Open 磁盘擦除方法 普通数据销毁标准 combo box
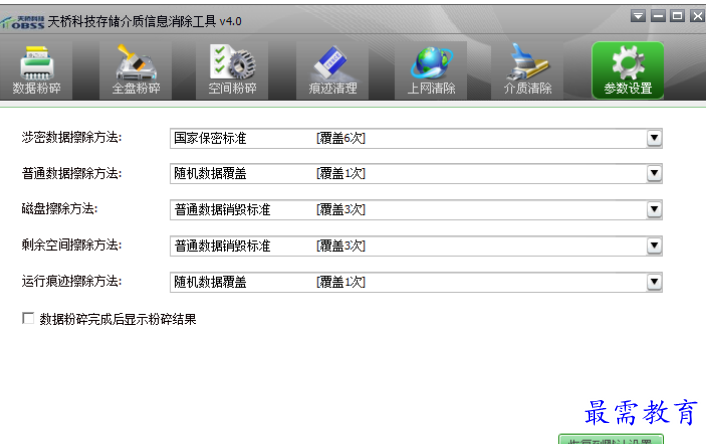Viewport: 706px width, 444px height. coord(416,209)
